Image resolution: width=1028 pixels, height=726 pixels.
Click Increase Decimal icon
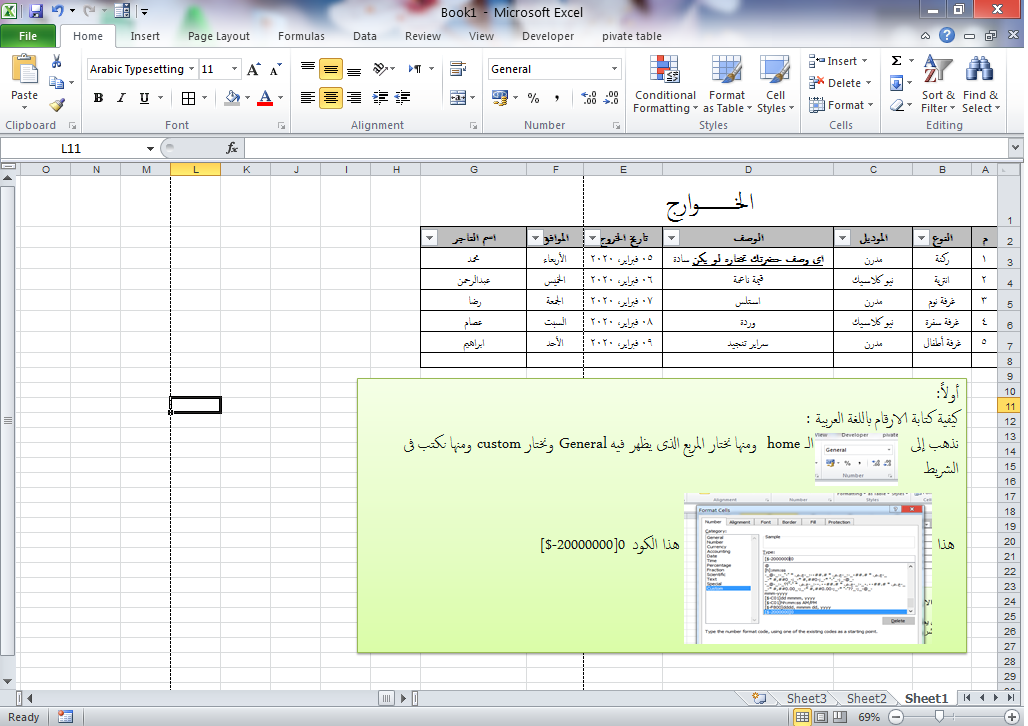(x=589, y=98)
